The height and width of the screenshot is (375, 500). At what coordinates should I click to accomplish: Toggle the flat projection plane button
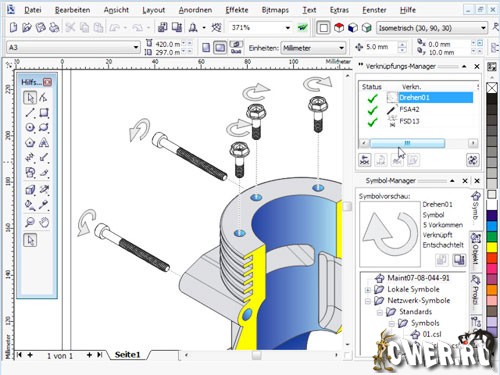(x=323, y=28)
